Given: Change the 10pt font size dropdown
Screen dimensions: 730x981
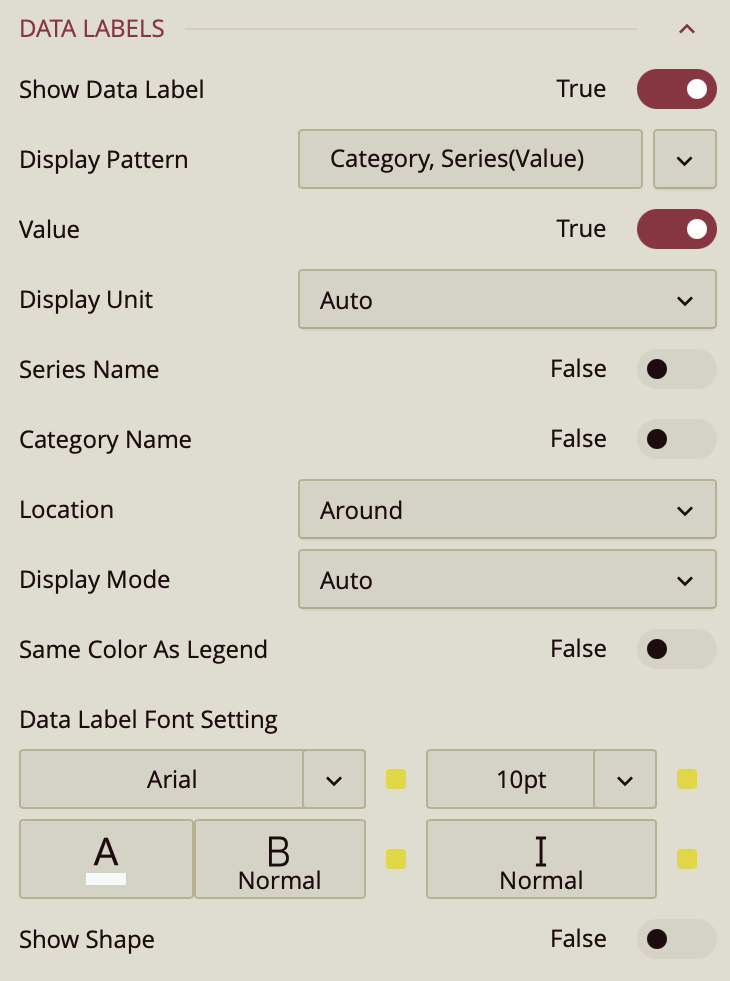Looking at the screenshot, I should (625, 779).
